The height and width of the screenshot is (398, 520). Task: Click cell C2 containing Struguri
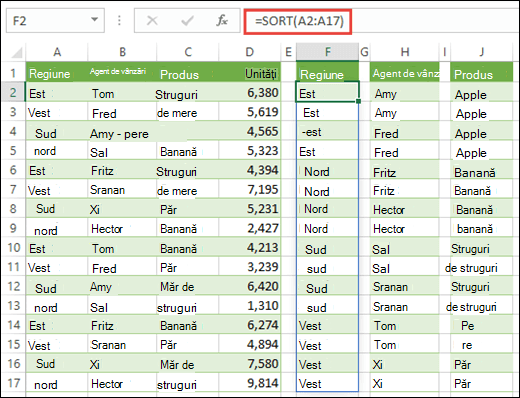coord(188,92)
